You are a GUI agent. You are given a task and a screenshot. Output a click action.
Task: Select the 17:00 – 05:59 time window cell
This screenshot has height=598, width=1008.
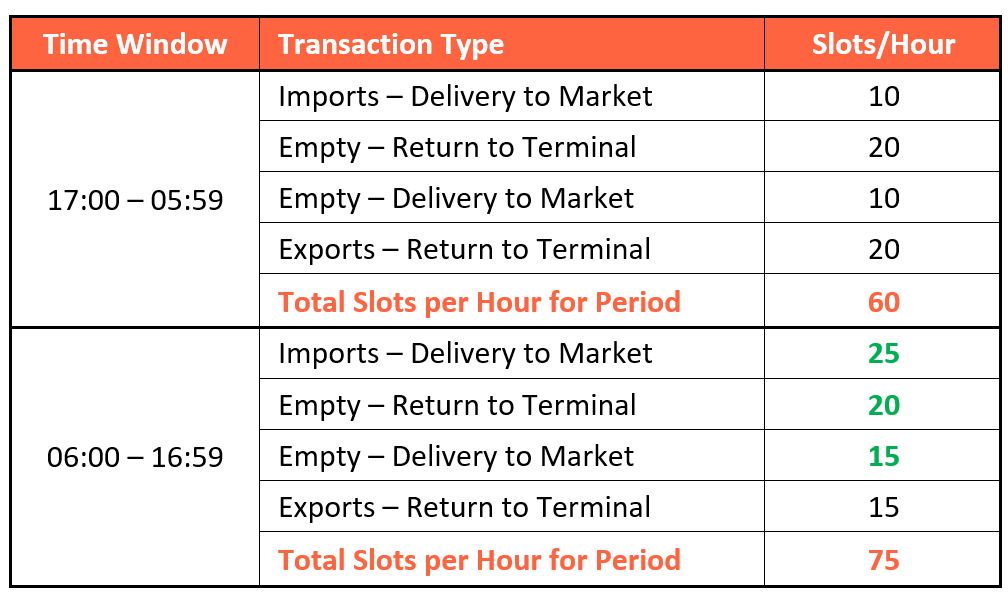click(135, 199)
